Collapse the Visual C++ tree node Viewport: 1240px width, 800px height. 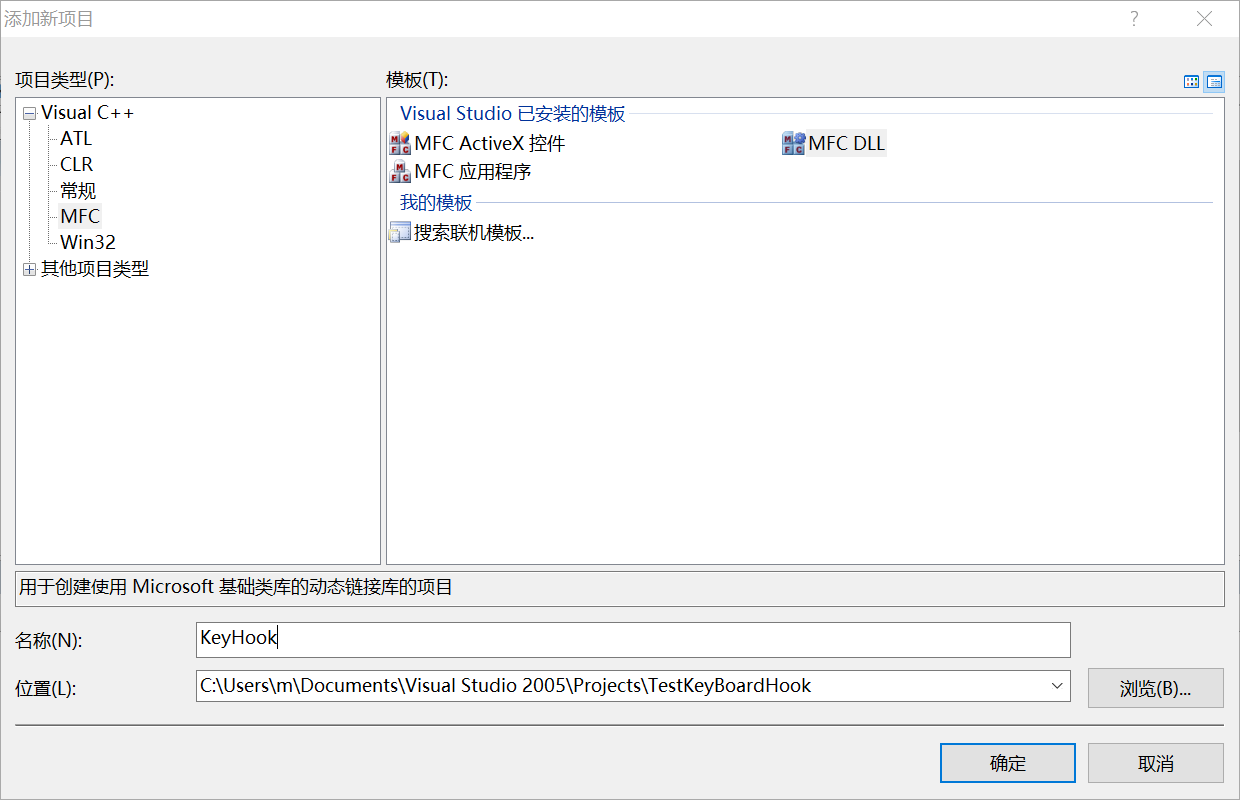[29, 113]
